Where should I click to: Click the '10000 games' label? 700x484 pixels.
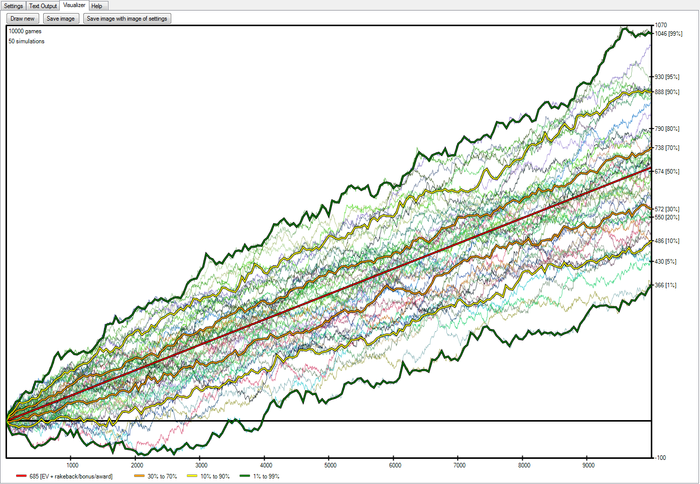pos(25,31)
